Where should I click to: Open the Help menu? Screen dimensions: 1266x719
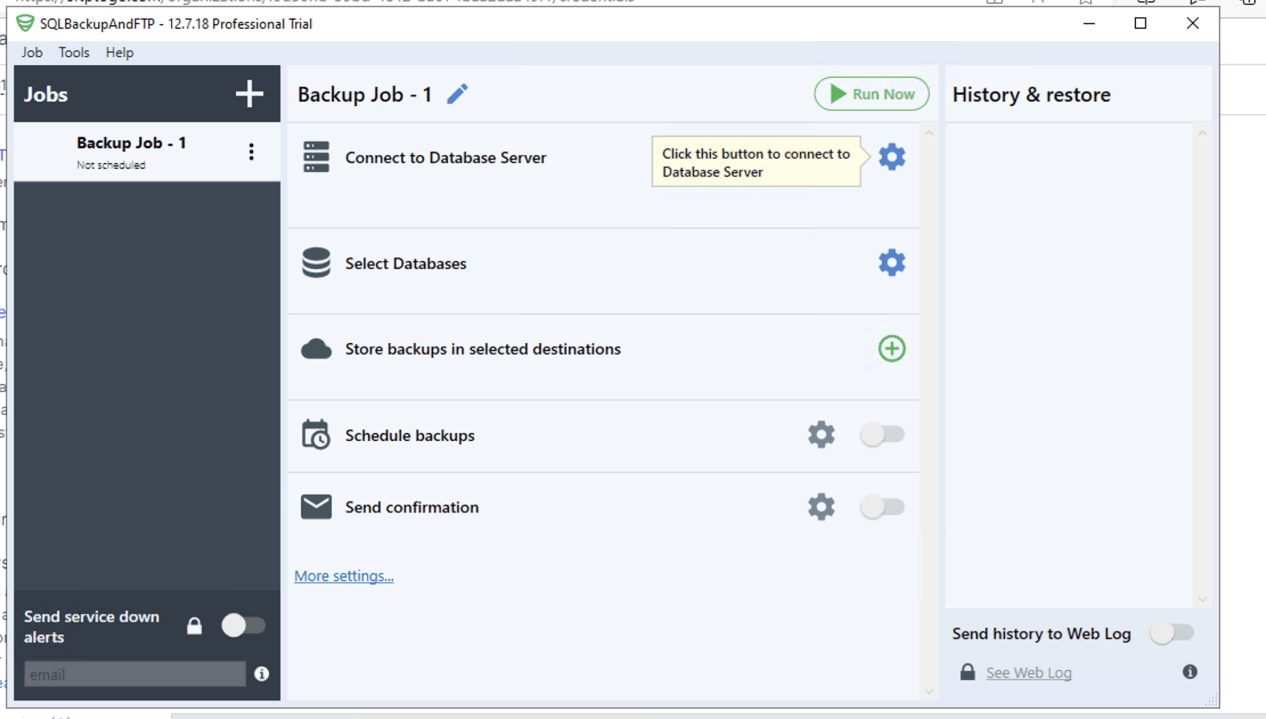(119, 52)
